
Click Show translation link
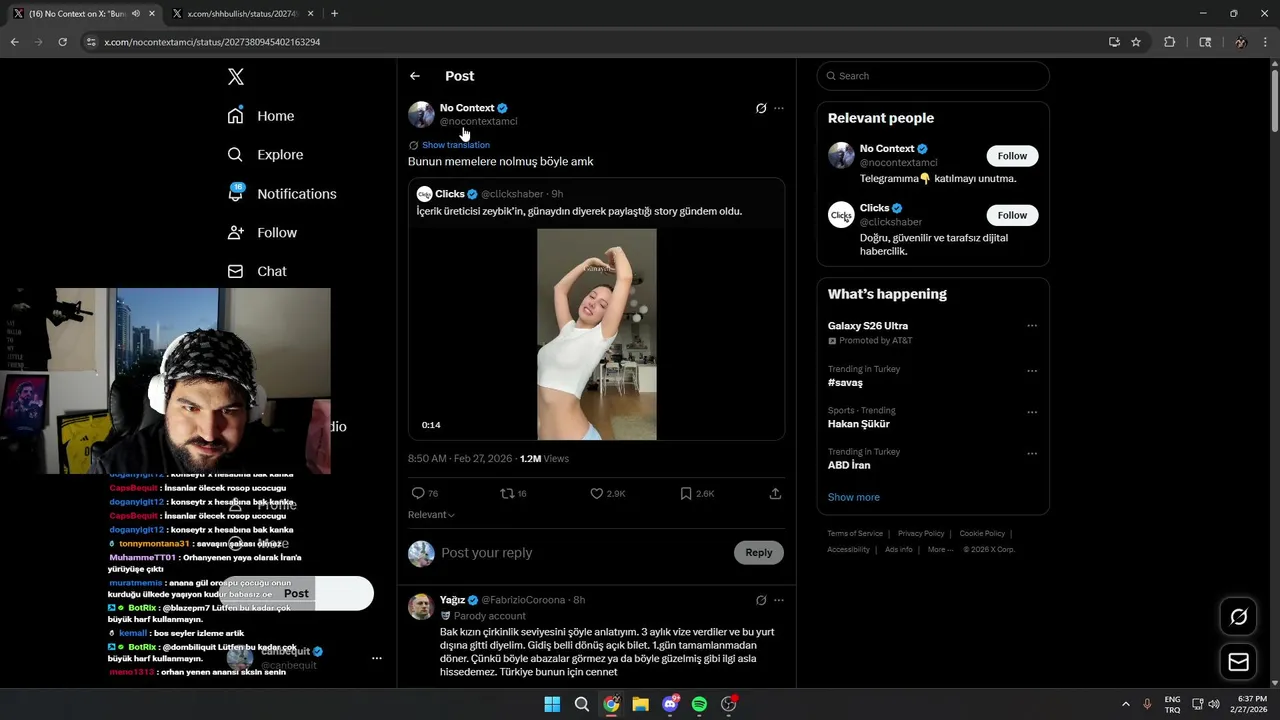click(456, 145)
